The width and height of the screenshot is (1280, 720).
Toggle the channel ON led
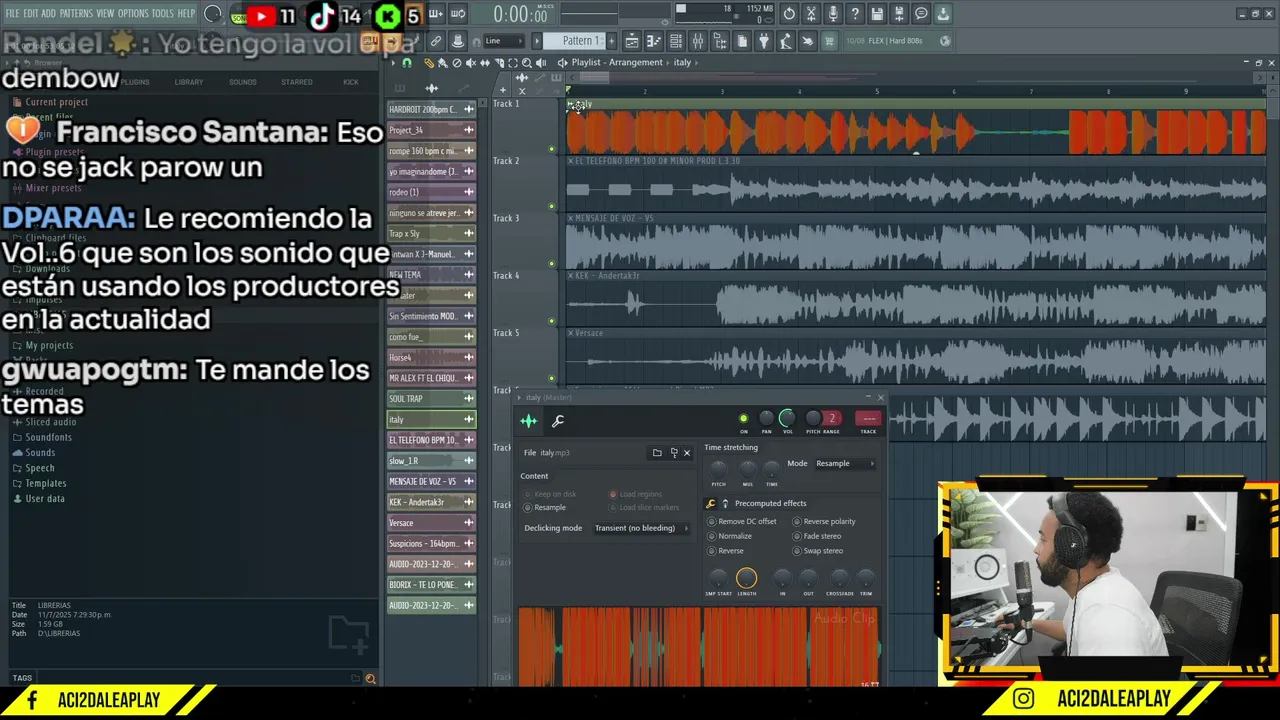(x=743, y=418)
